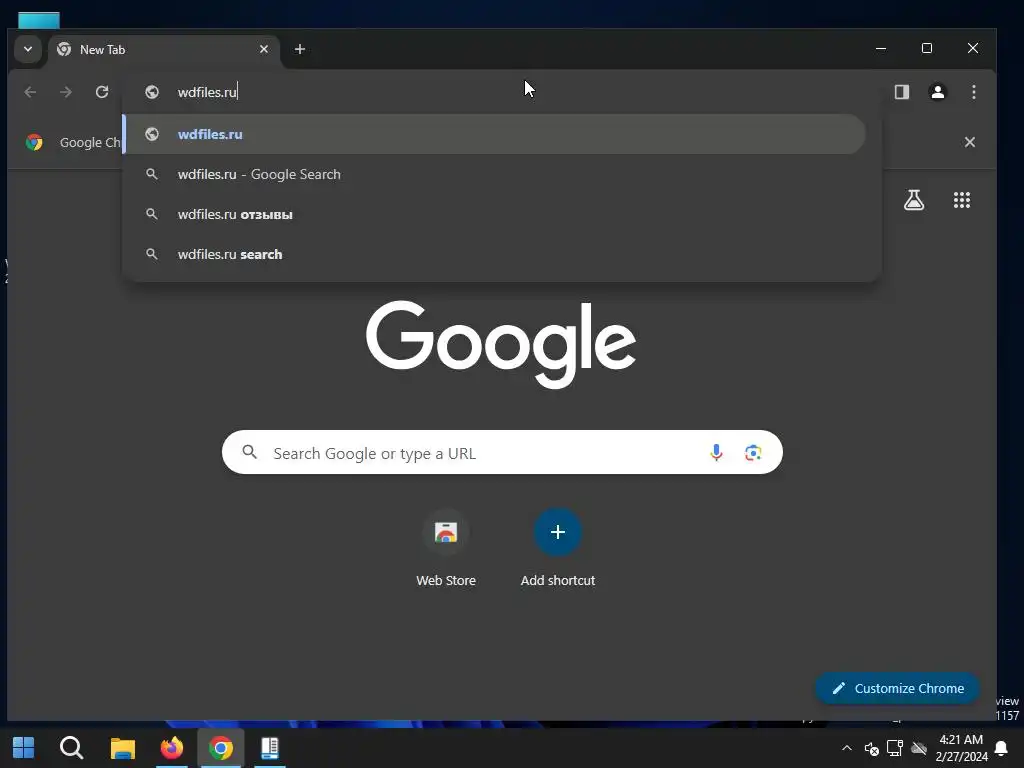Choose wdfiles.ru - Google Search suggestion
This screenshot has height=768, width=1024.
coord(494,174)
